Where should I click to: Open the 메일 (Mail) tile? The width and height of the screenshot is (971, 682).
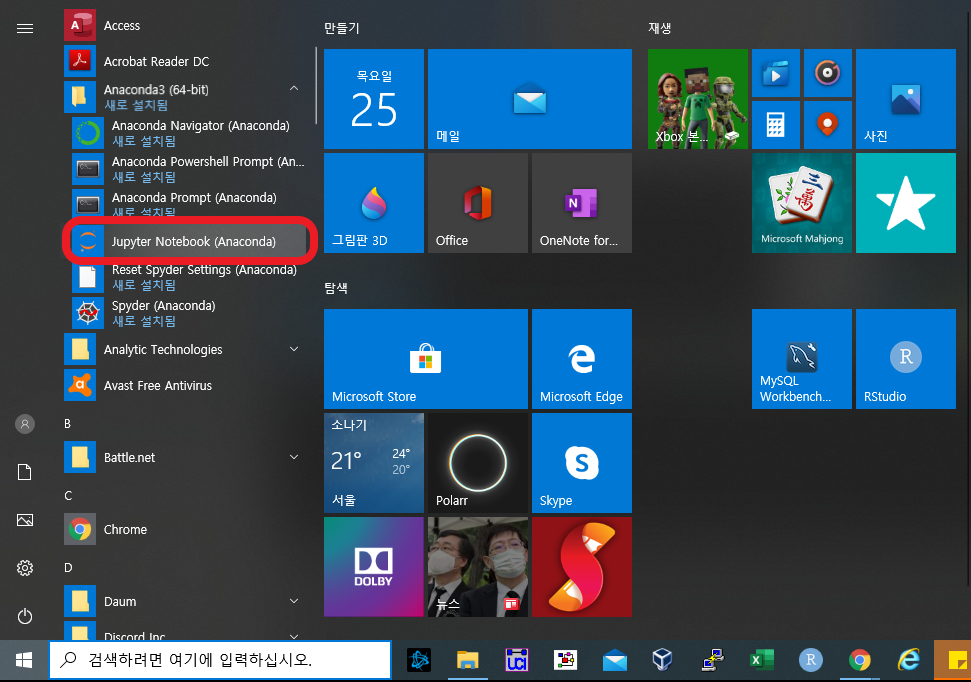[530, 99]
